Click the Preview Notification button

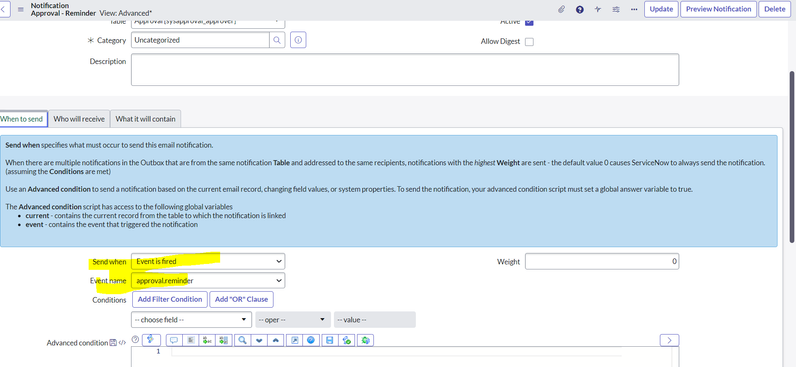(x=718, y=9)
